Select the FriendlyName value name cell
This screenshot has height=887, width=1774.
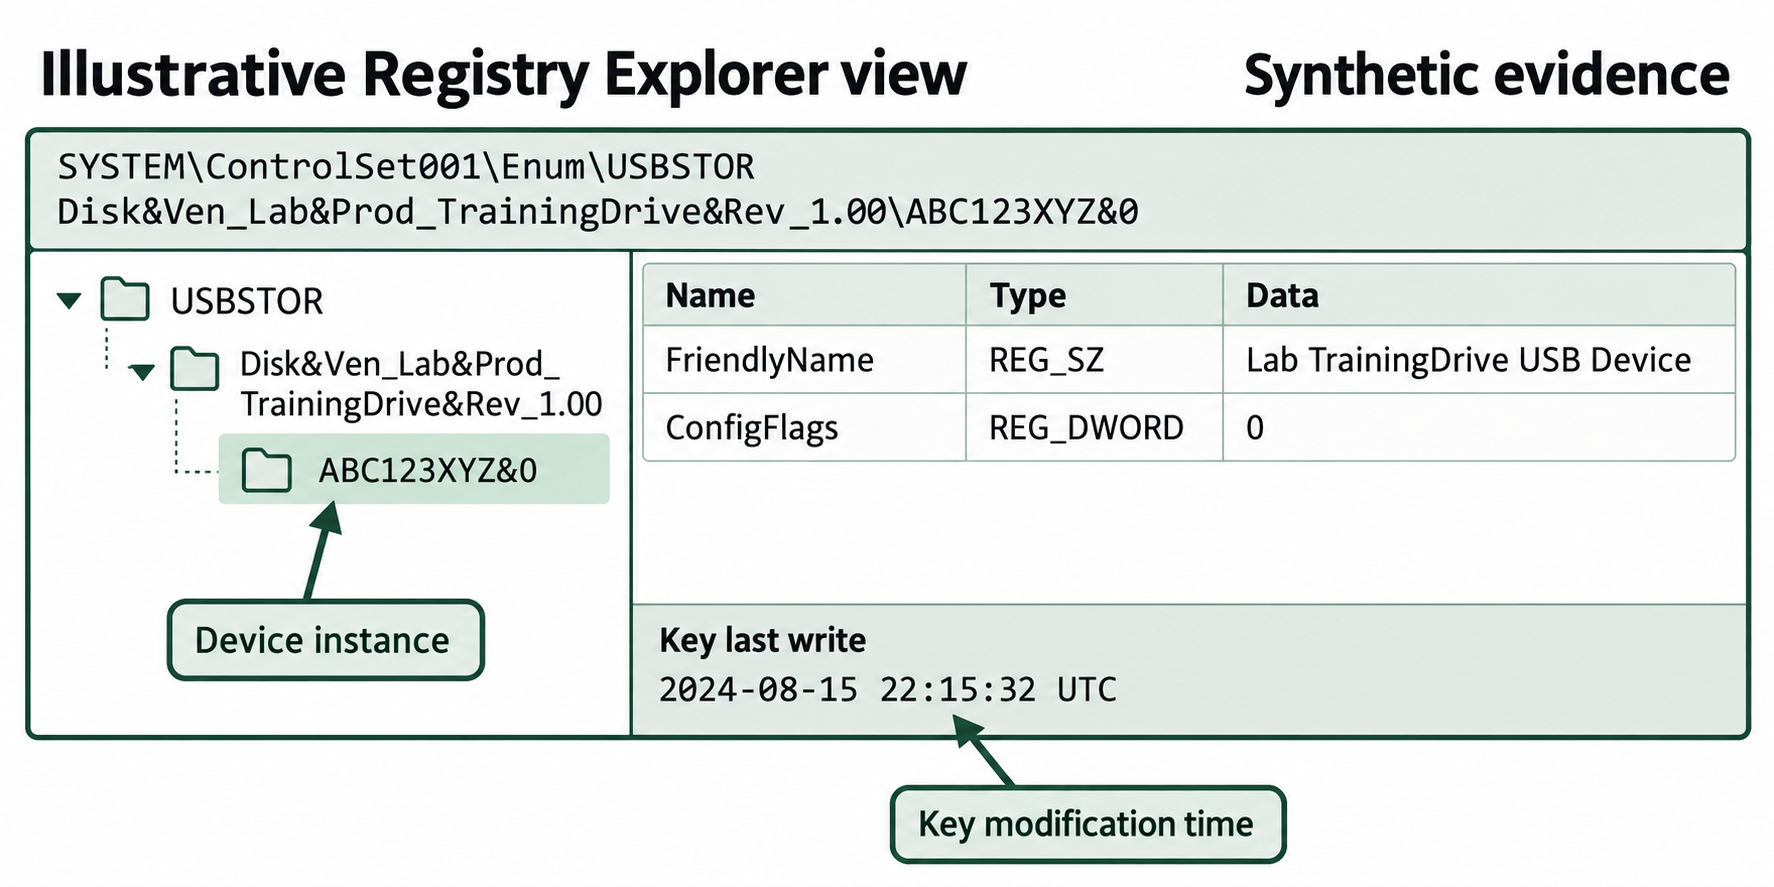coord(804,359)
